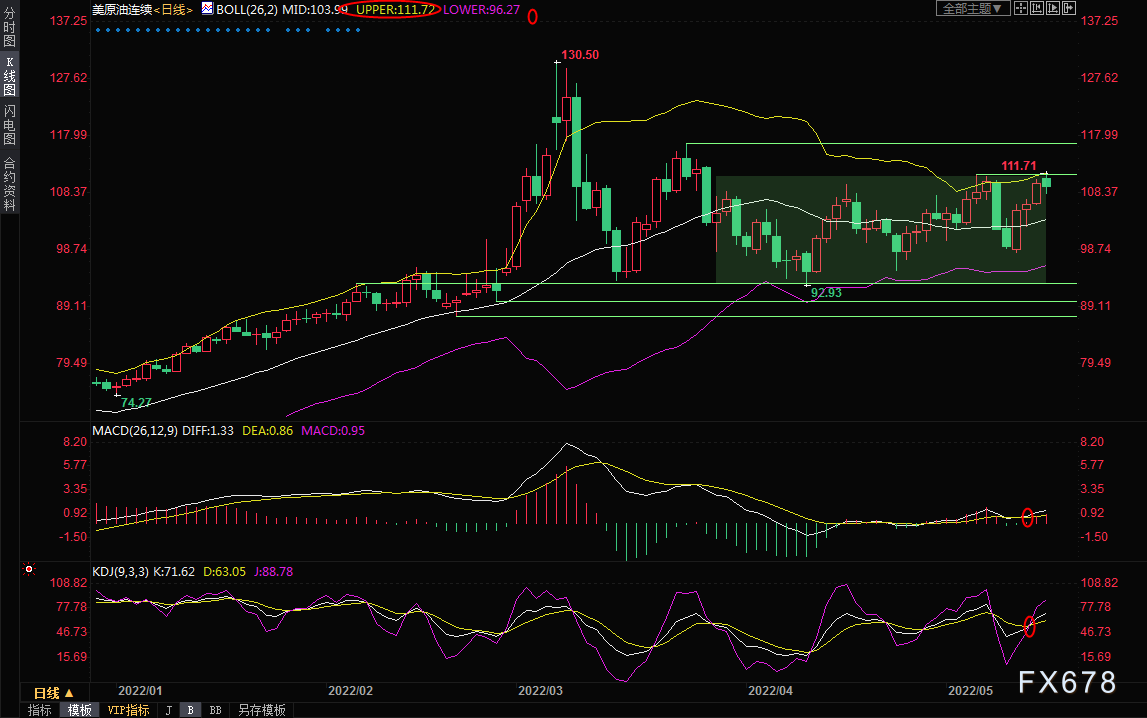Open 合约资料 from the sidebar
Image resolution: width=1147 pixels, height=718 pixels.
[x=10, y=184]
